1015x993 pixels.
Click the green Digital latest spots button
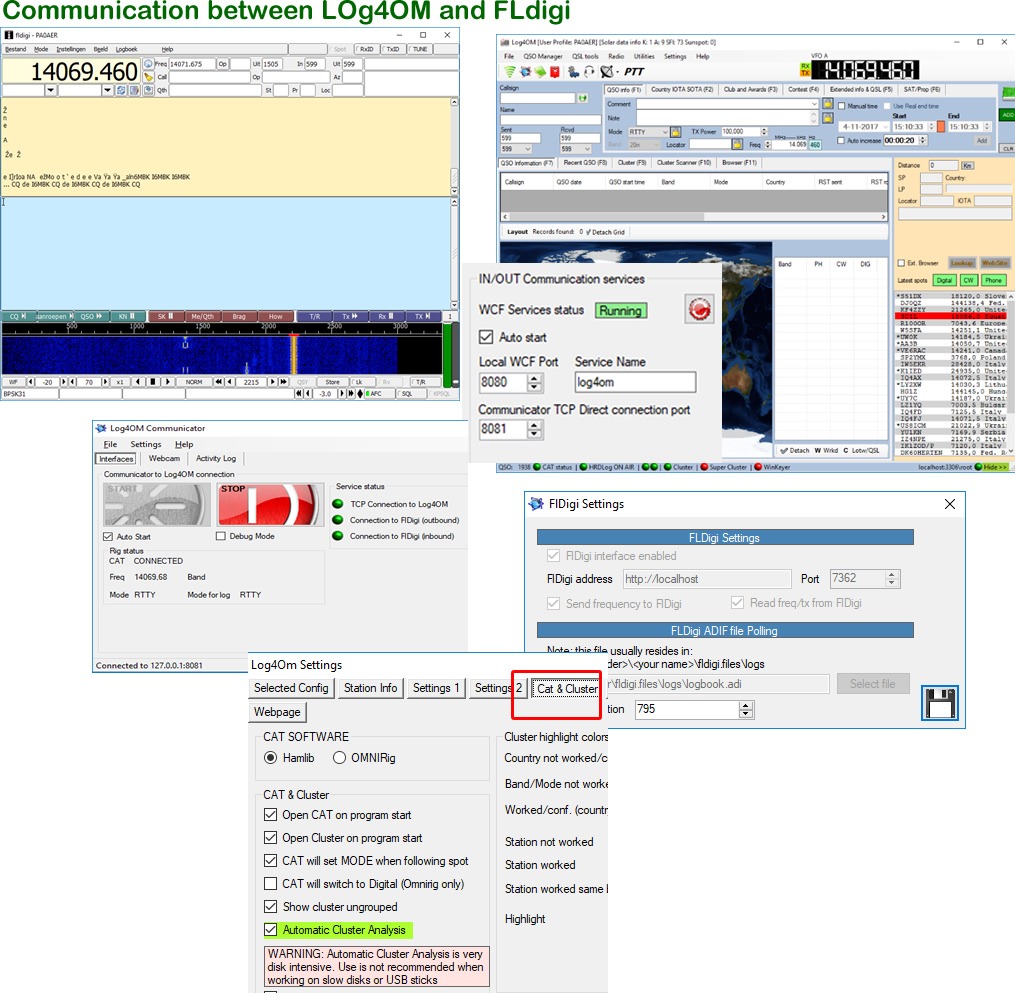tap(944, 280)
